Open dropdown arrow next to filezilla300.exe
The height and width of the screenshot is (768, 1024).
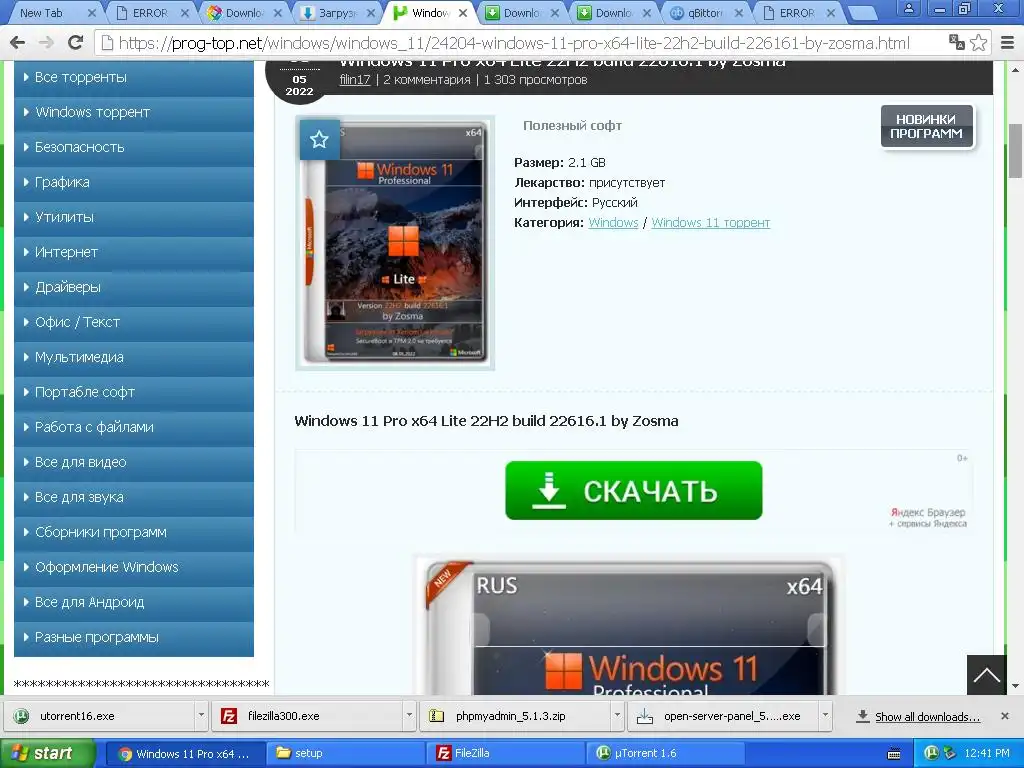point(409,716)
